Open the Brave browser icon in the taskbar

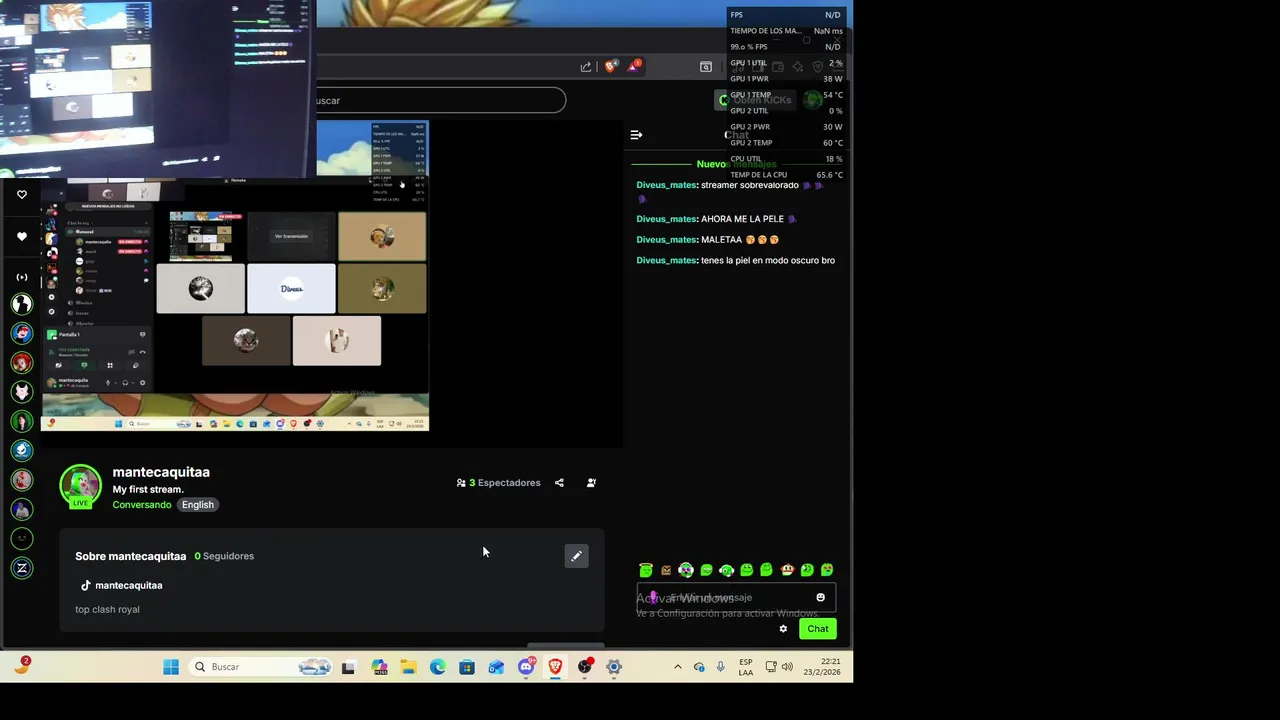click(x=555, y=667)
